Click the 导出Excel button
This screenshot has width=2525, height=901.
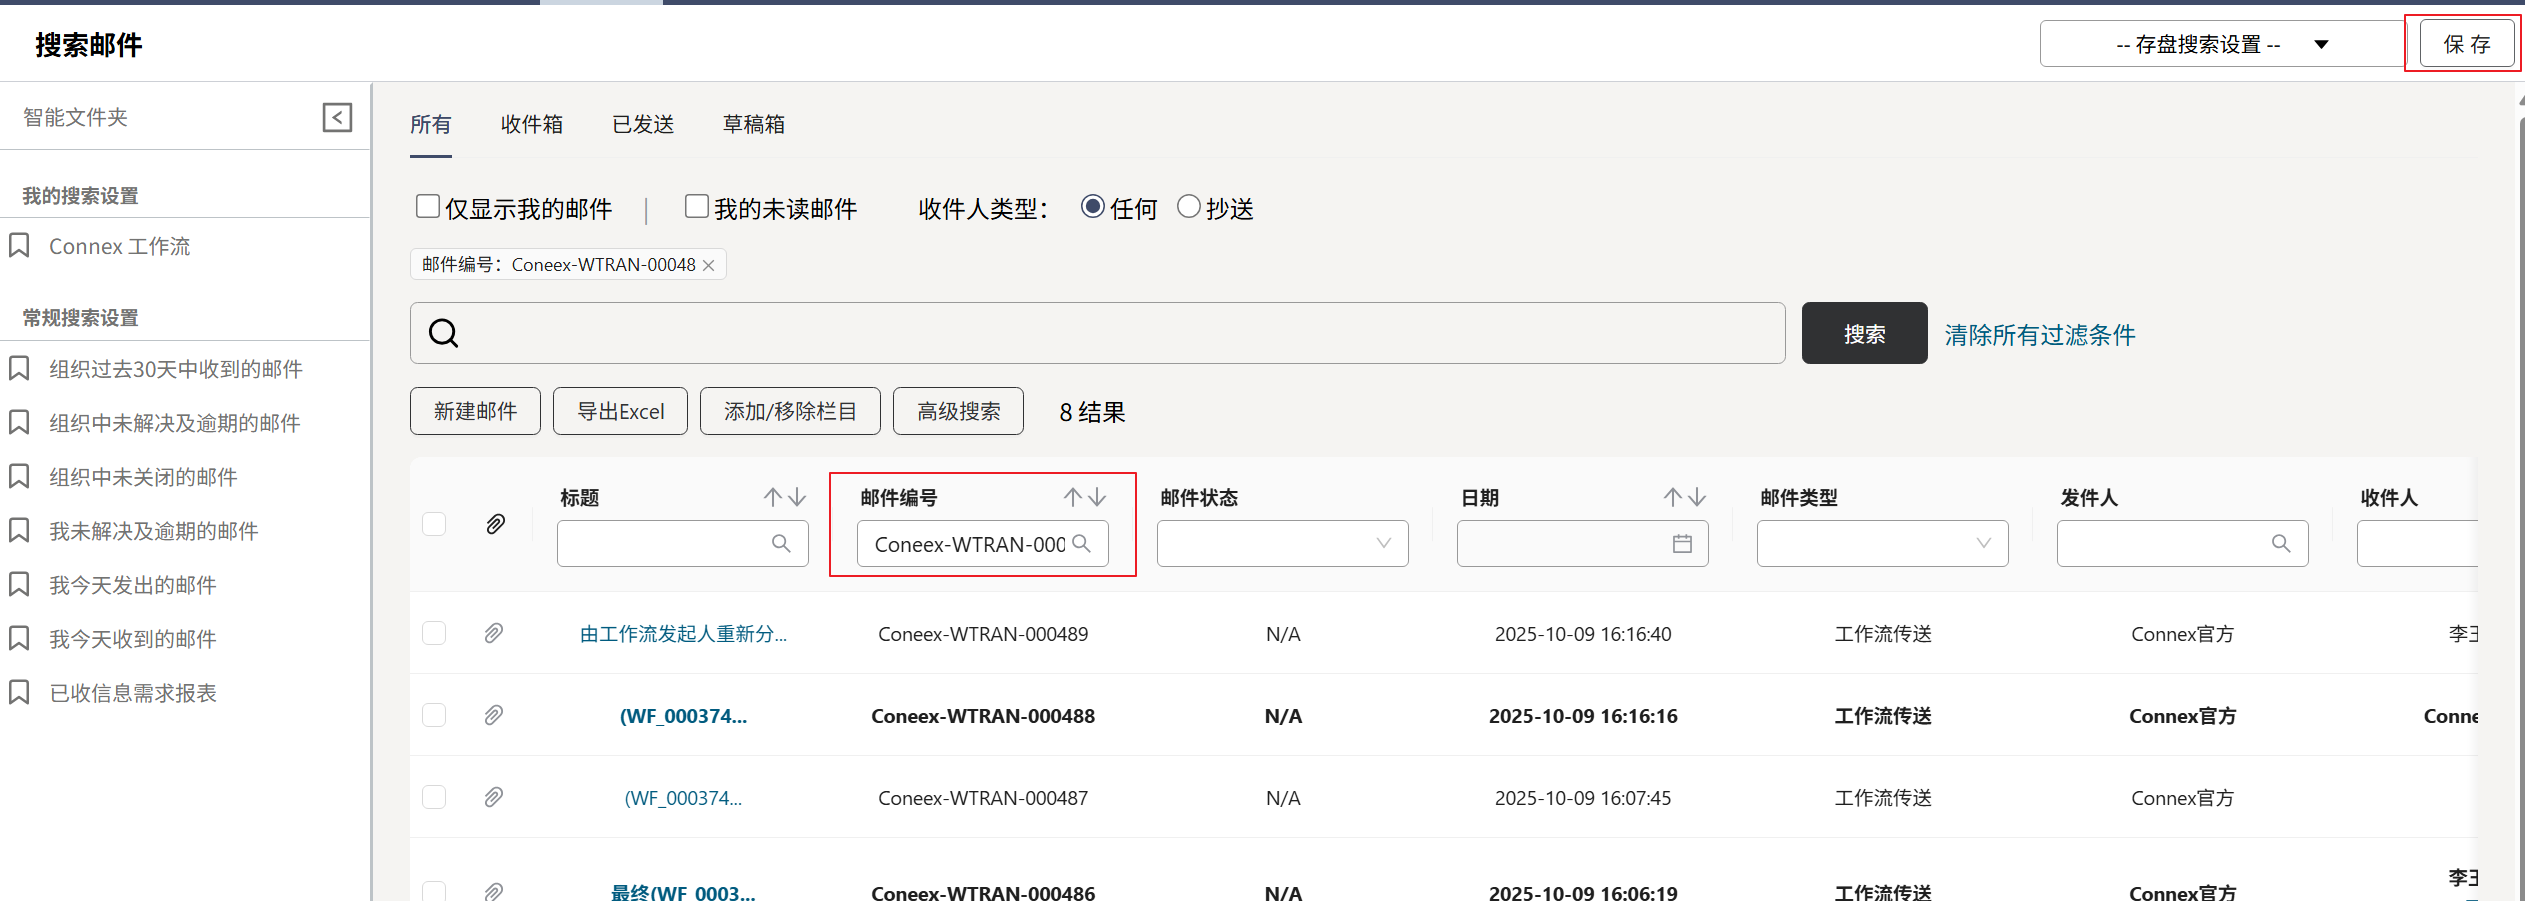[620, 411]
